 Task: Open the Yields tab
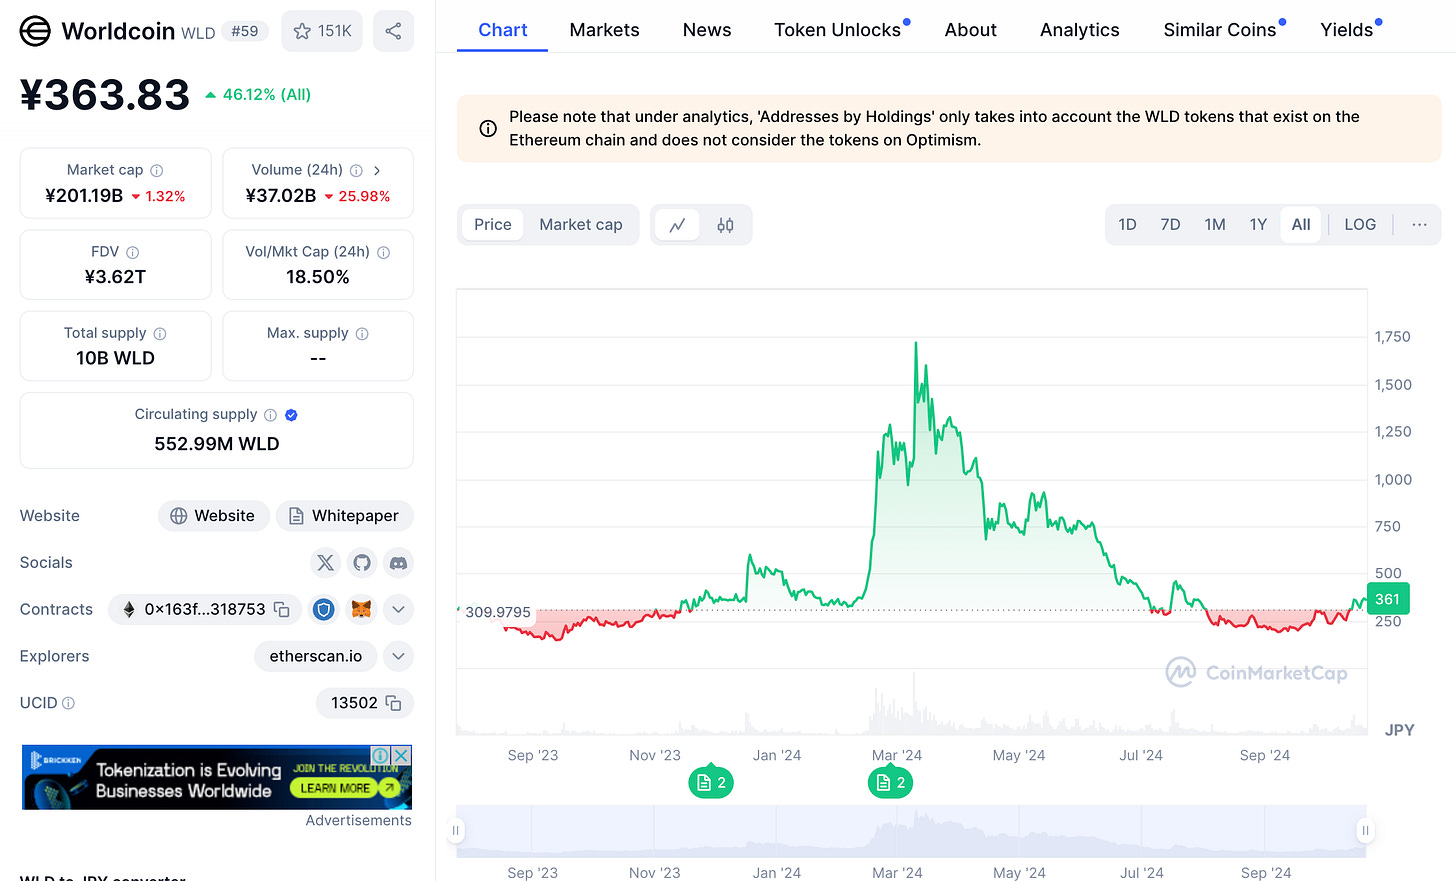tap(1347, 30)
